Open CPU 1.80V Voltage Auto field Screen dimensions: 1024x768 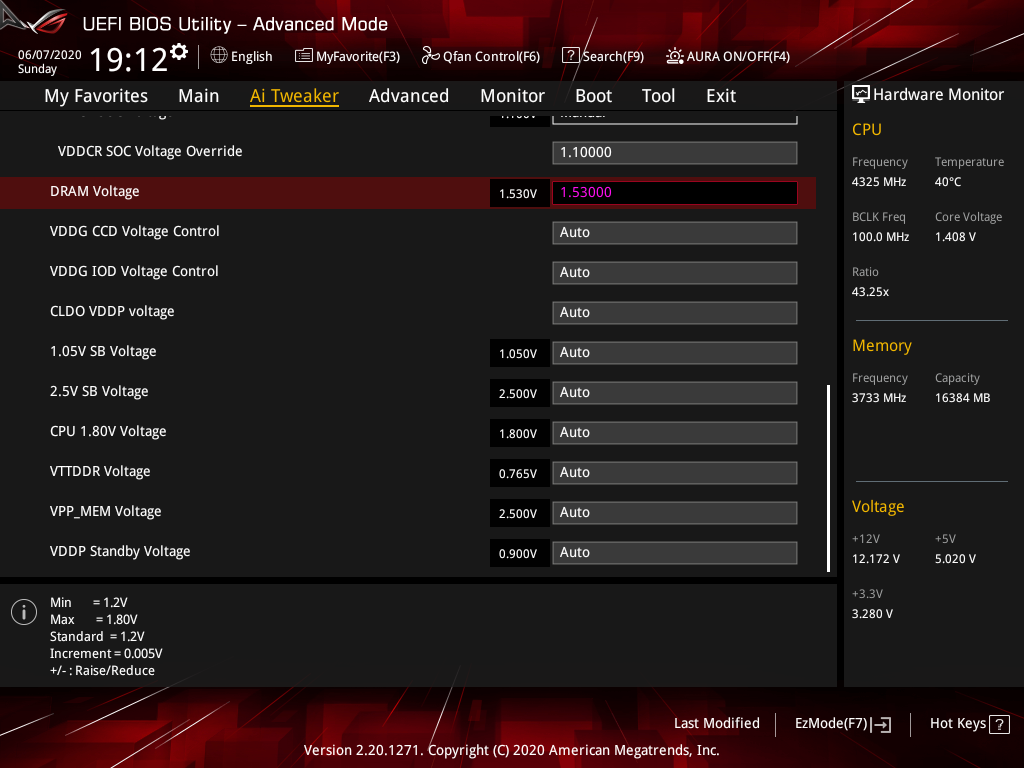click(675, 432)
